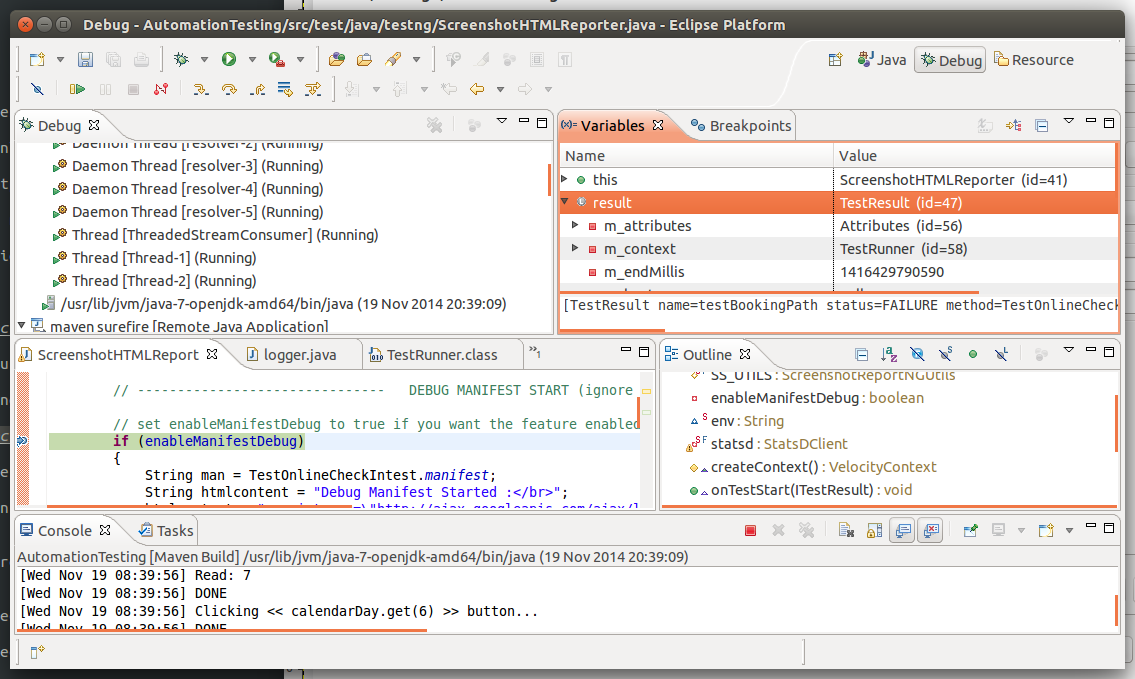Toggle Show Logical Structure in Variables view
Viewport: 1135px width, 679px height.
(x=1013, y=125)
